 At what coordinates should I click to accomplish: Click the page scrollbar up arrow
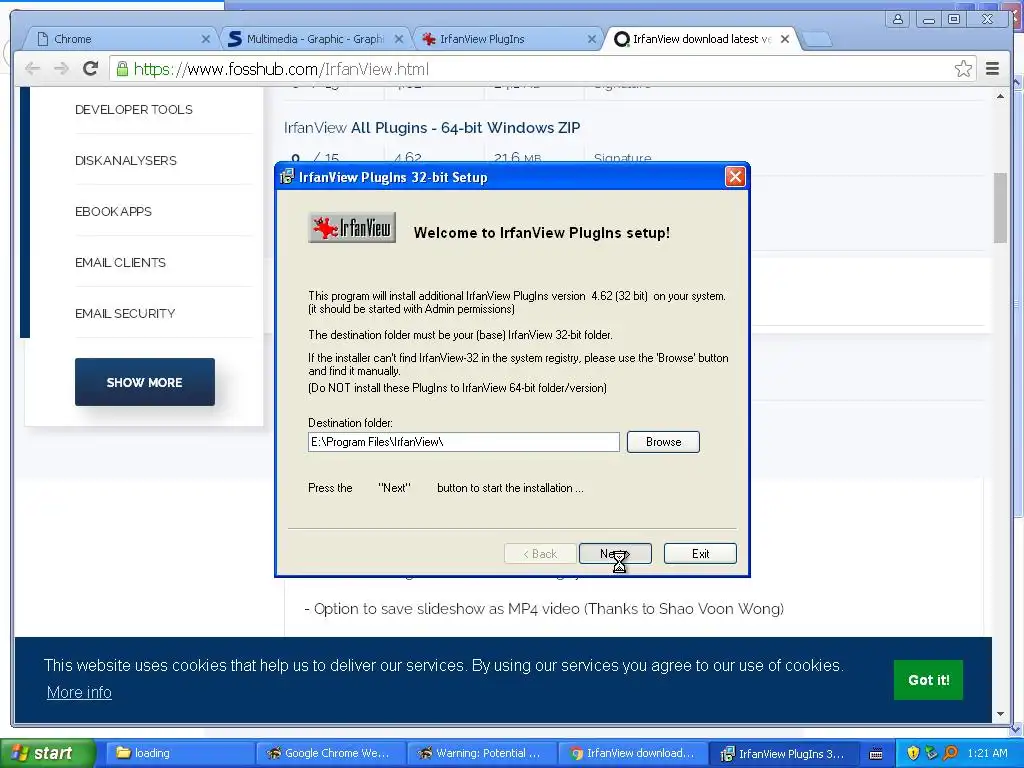coord(1000,96)
